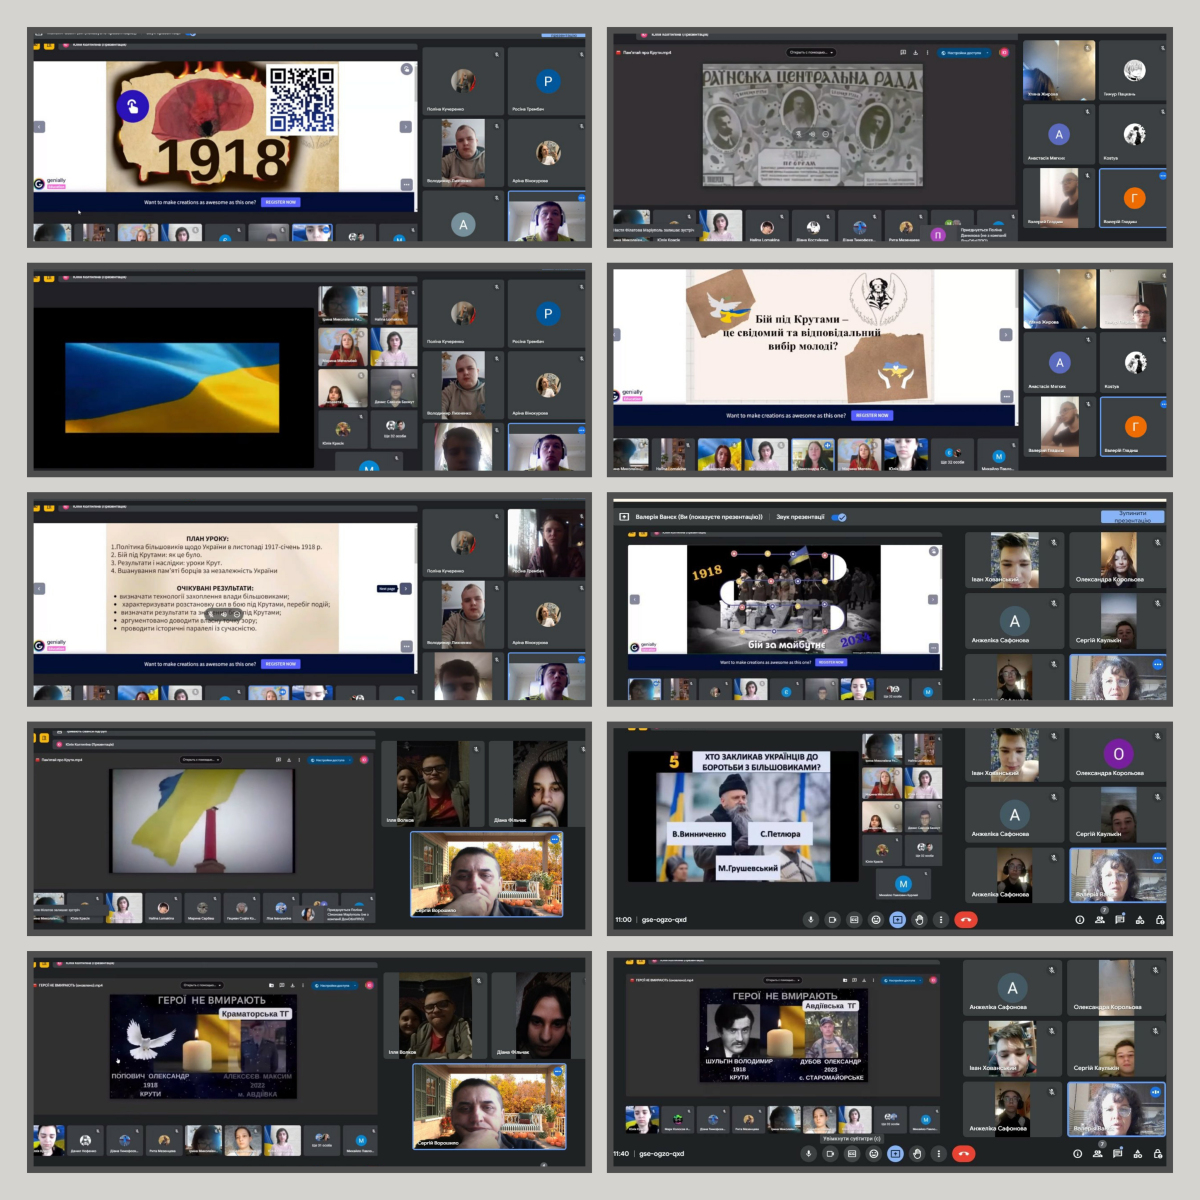Open meeting info in the 11:40 meeting
This screenshot has width=1200, height=1200.
tap(1078, 1153)
